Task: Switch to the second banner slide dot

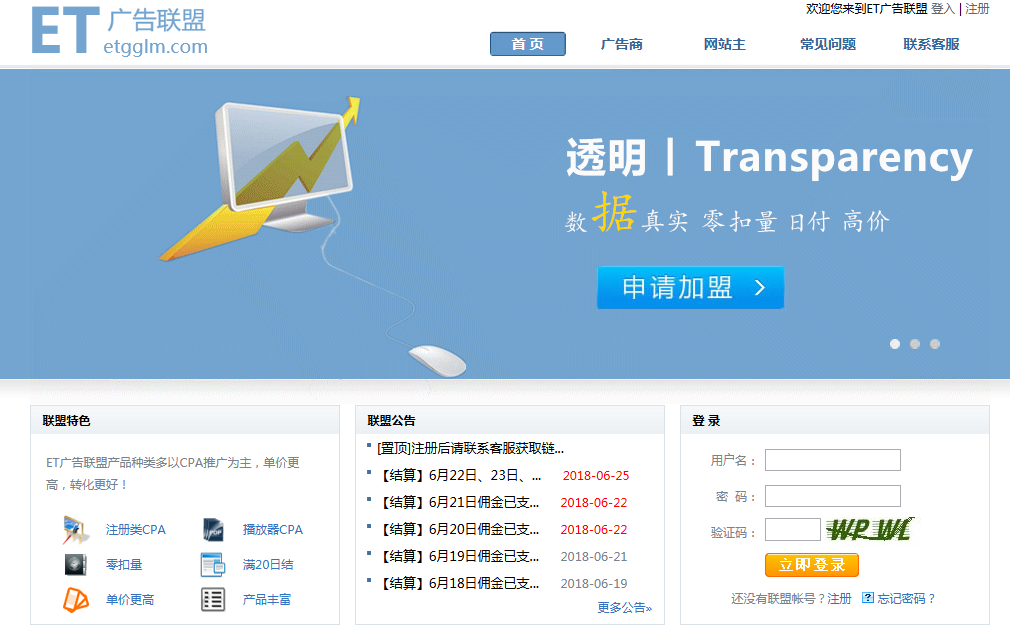Action: tap(915, 344)
